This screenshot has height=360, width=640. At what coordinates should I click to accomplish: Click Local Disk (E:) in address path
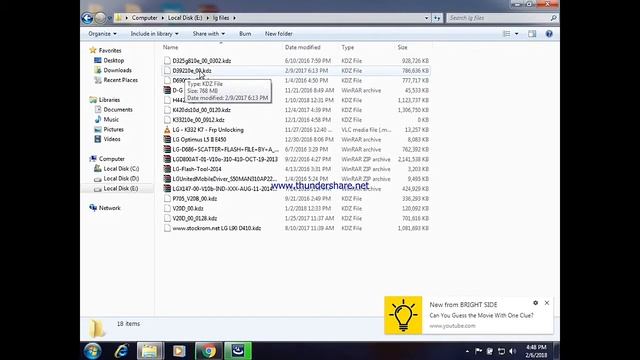(185, 18)
